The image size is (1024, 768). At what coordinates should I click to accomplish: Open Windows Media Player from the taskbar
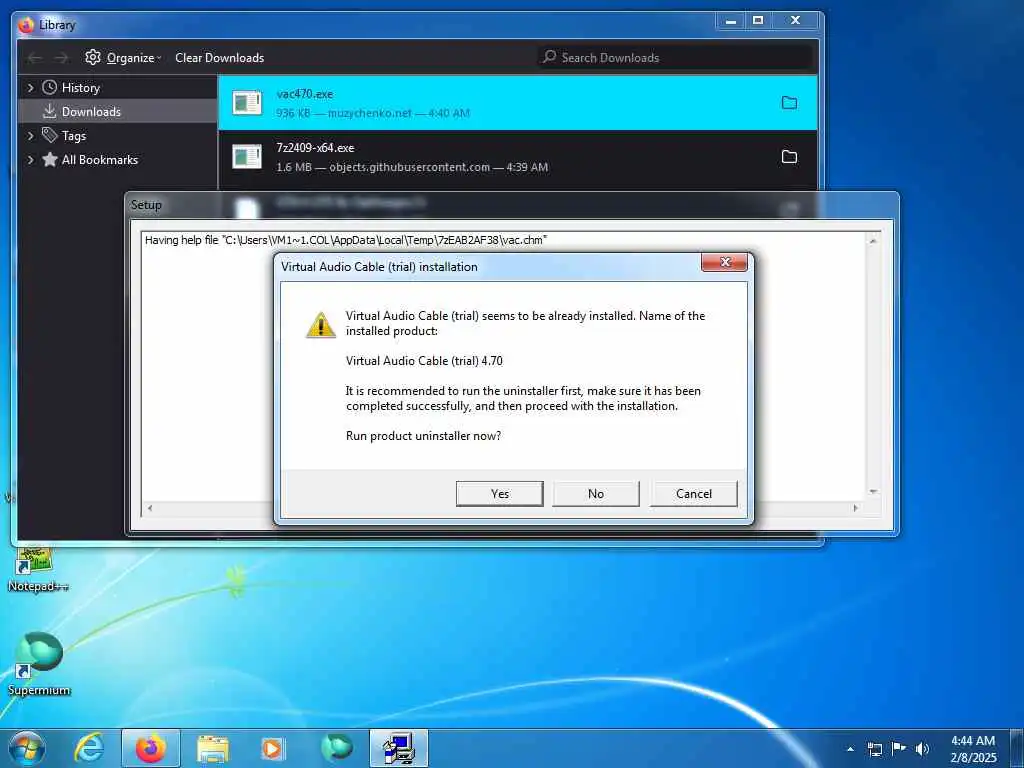click(272, 748)
